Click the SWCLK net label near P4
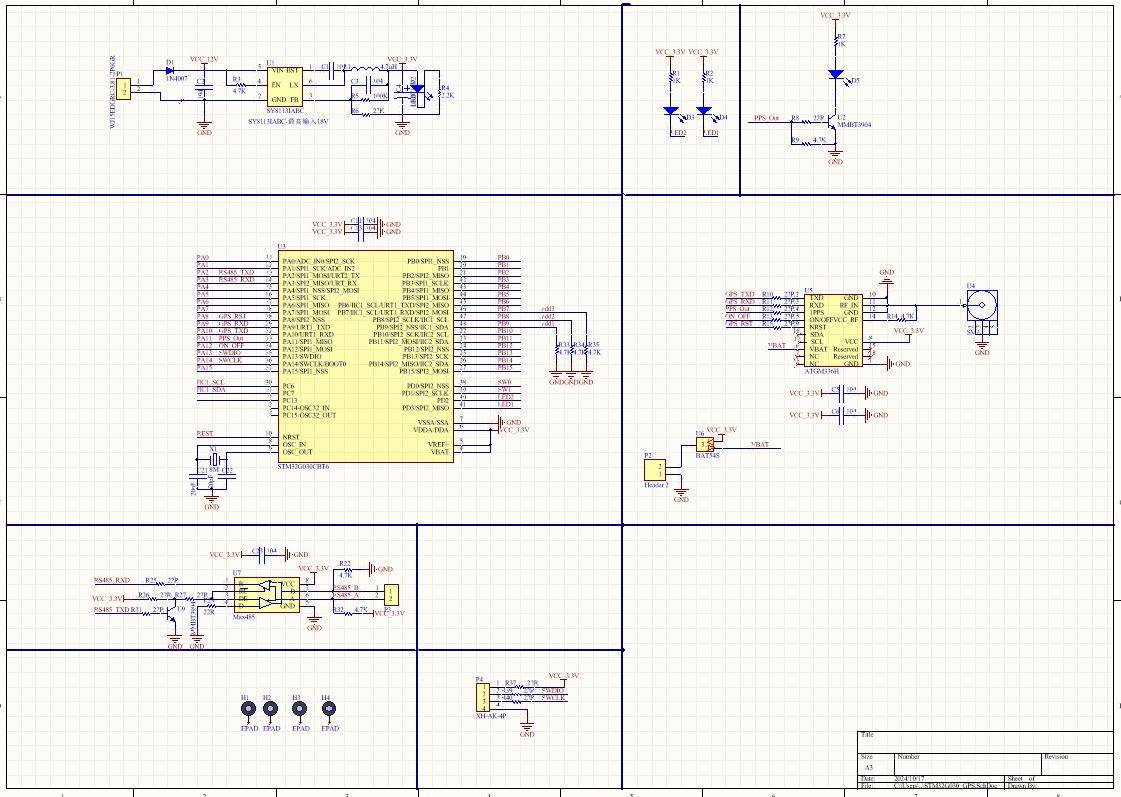1121x797 pixels. tap(553, 698)
